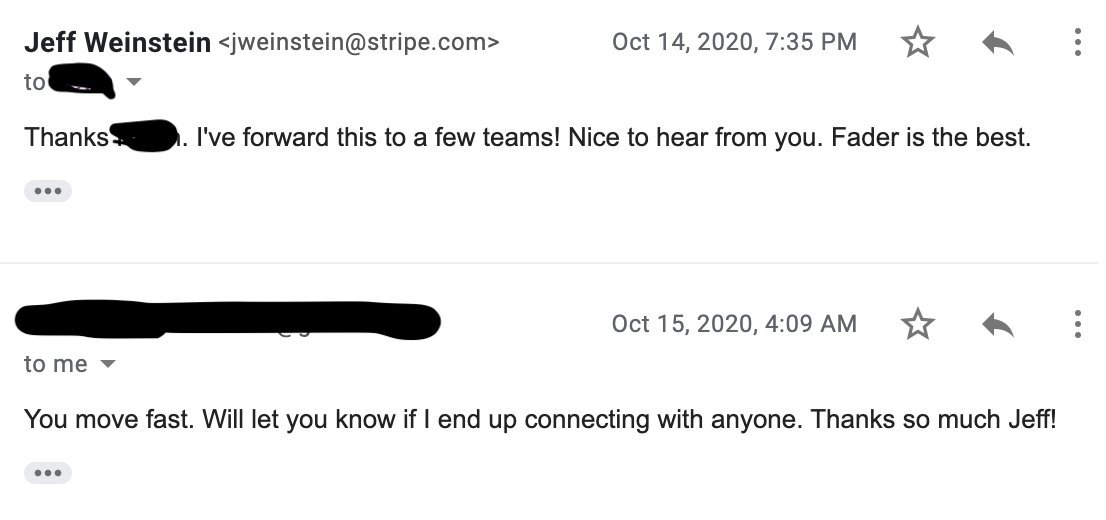The width and height of the screenshot is (1106, 520).
Task: Expand the 'to me' details arrow
Action: click(x=107, y=364)
